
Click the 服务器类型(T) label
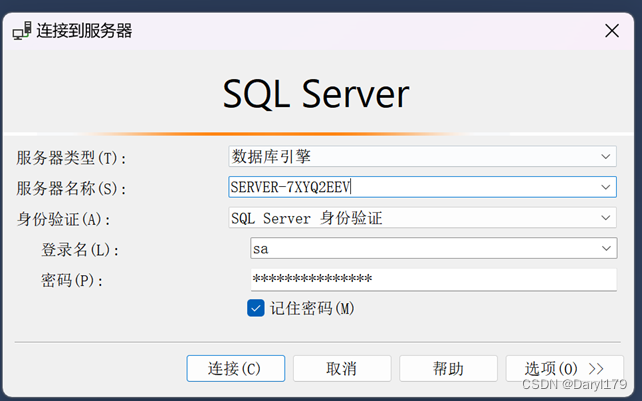(x=71, y=158)
